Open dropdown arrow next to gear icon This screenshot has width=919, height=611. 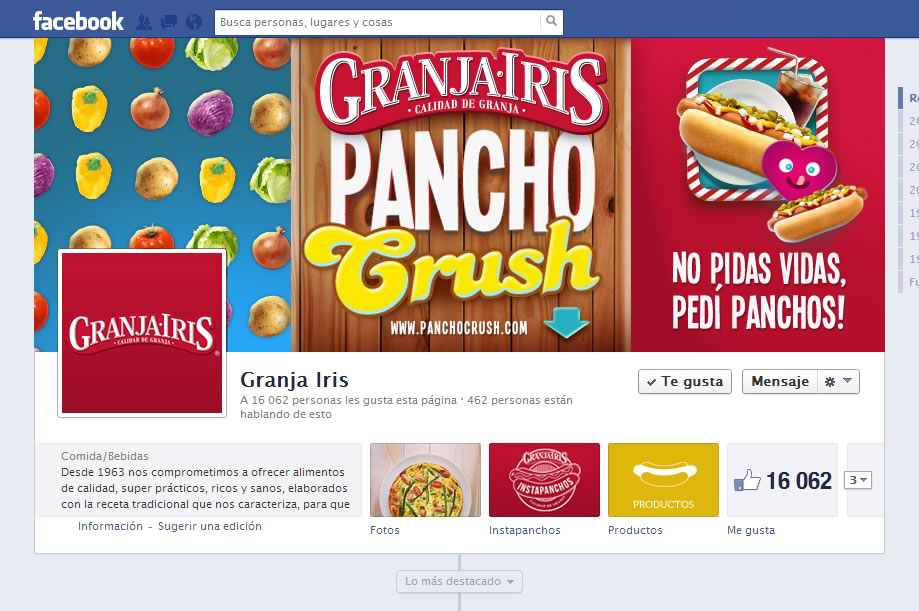(x=847, y=381)
